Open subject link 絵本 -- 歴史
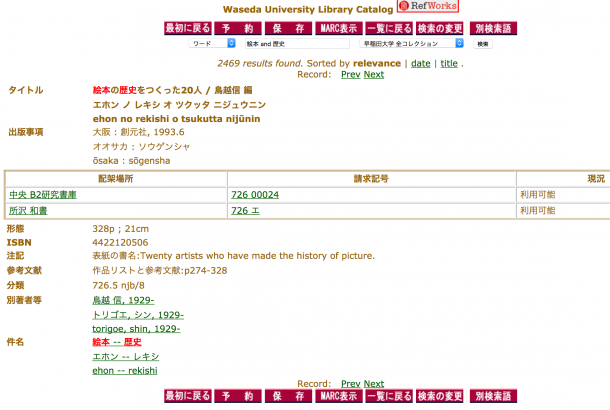Screen dimensions: 610x410 [x=117, y=342]
